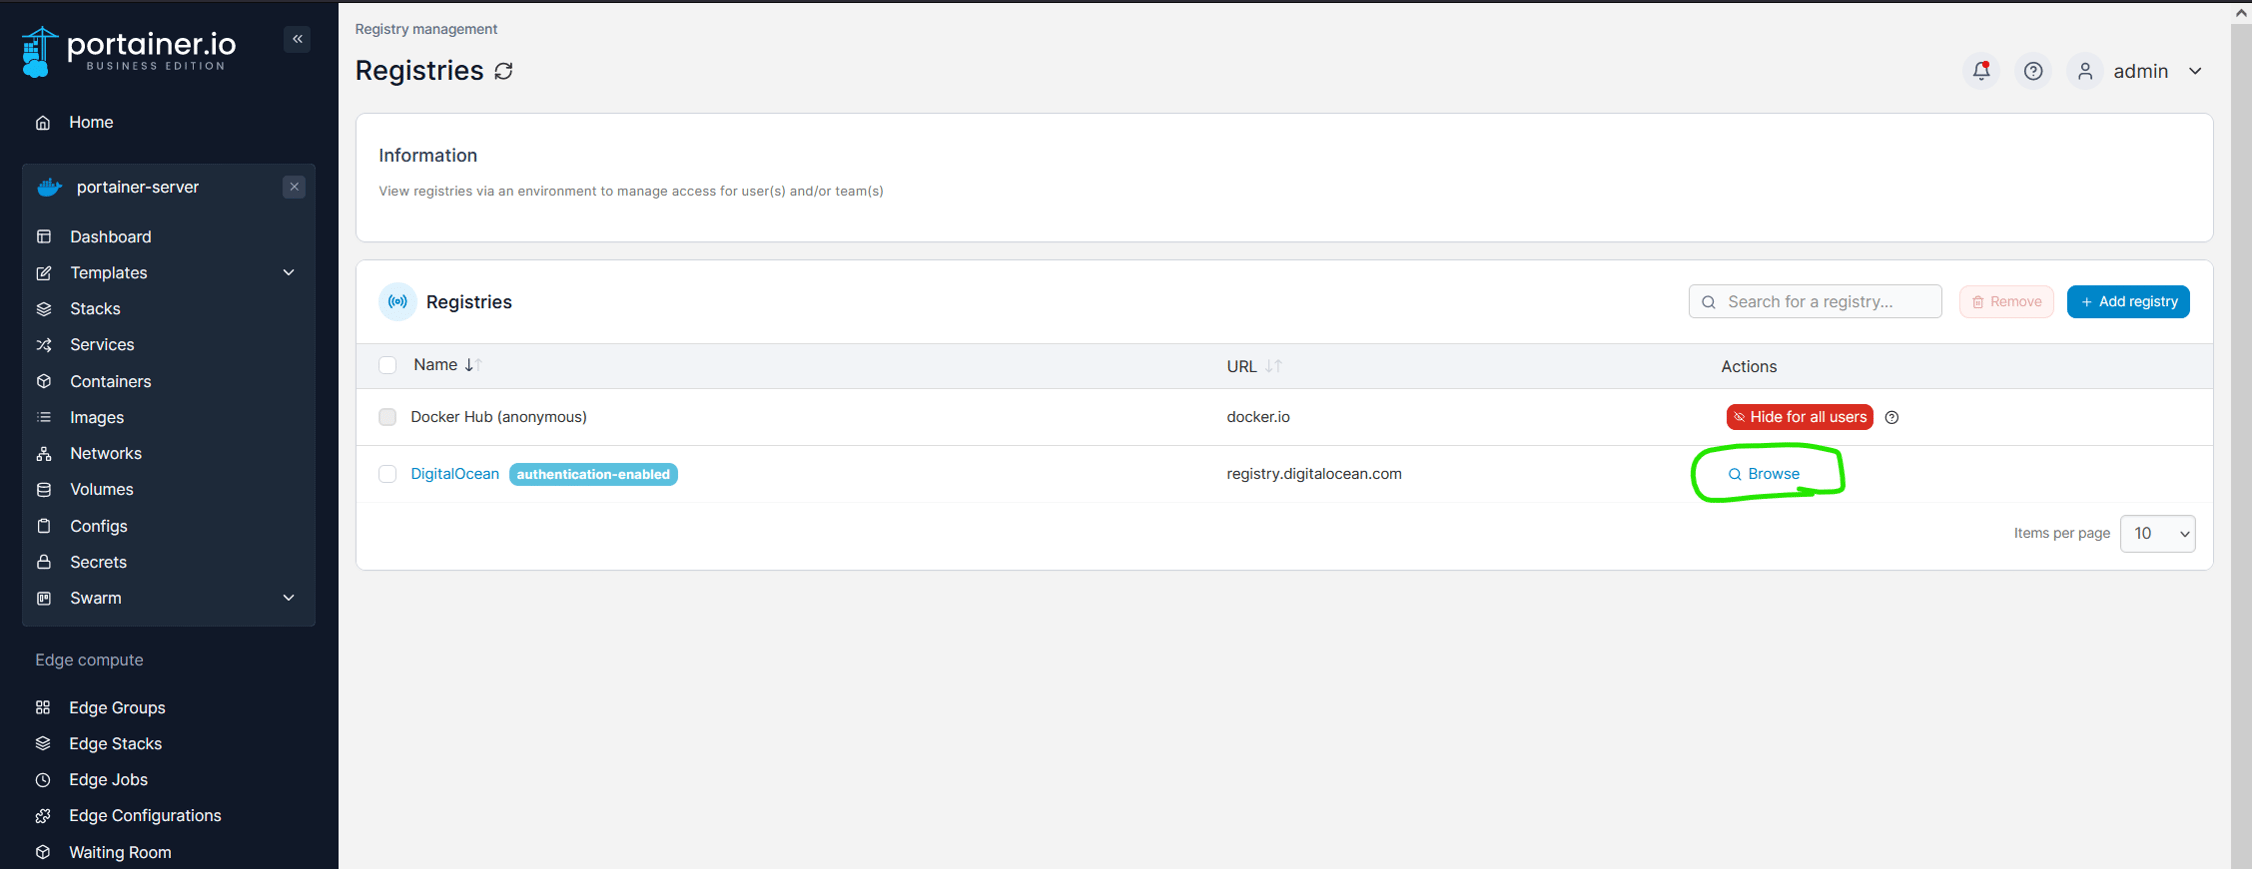This screenshot has height=869, width=2252.
Task: Expand the Templates submenu chevron
Action: [289, 273]
